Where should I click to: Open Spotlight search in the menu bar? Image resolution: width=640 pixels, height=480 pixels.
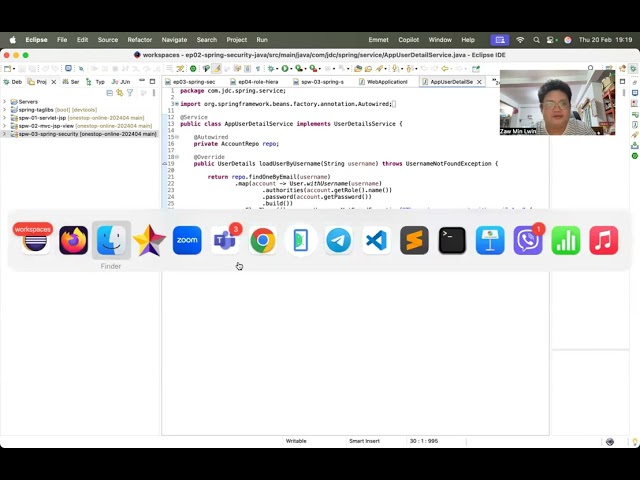[536, 40]
